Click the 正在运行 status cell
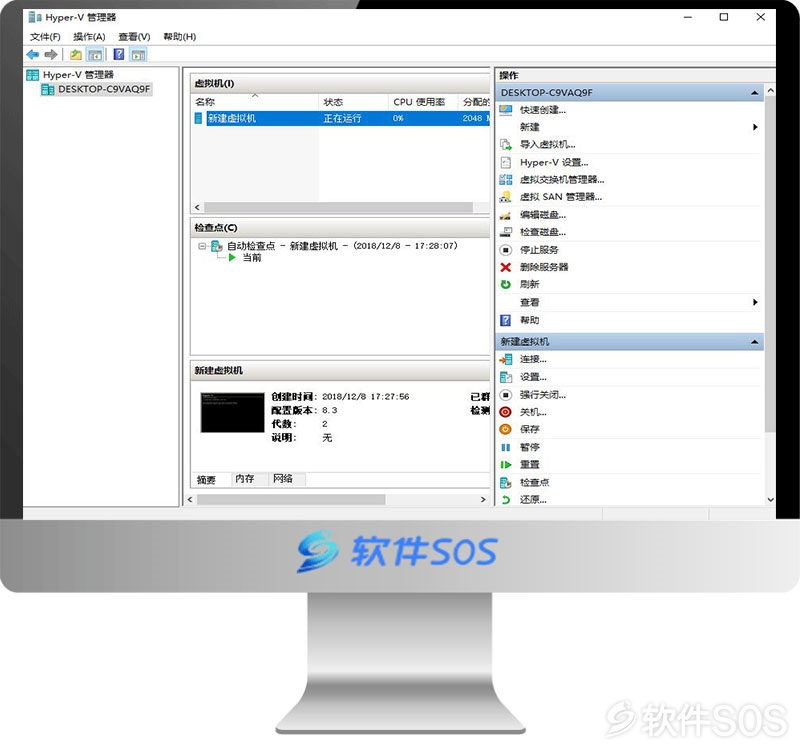The width and height of the screenshot is (800, 750). pos(342,118)
